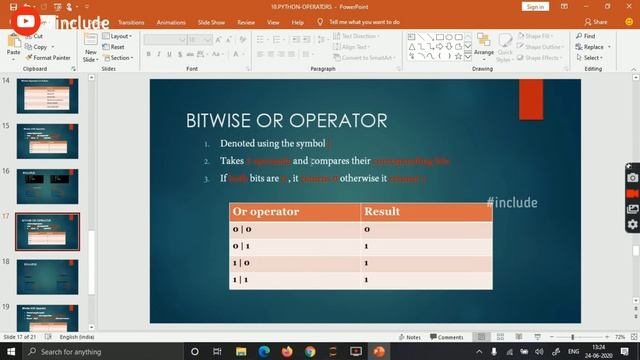This screenshot has height=360, width=640.
Task: Open the Layout dropdown
Action: (x=117, y=36)
